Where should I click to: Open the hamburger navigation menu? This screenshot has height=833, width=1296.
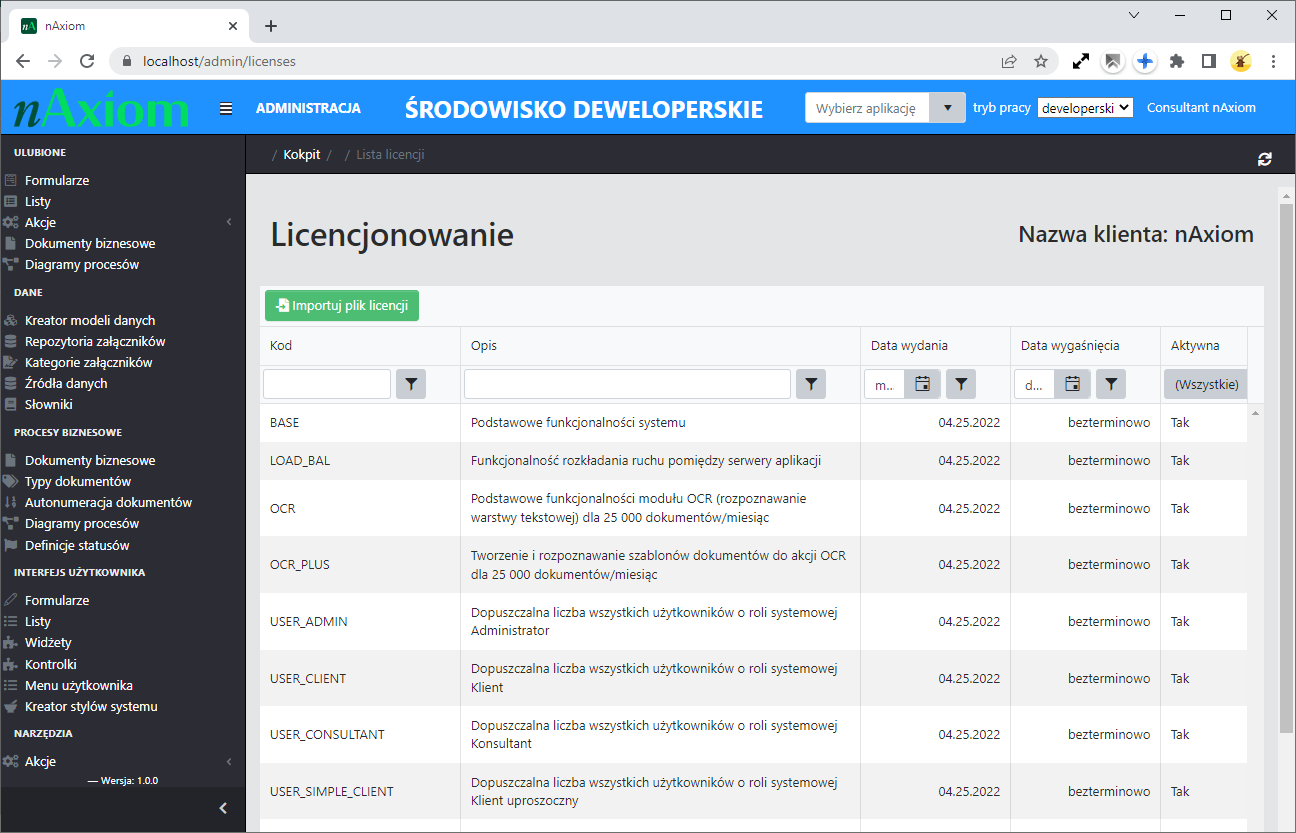(x=225, y=107)
